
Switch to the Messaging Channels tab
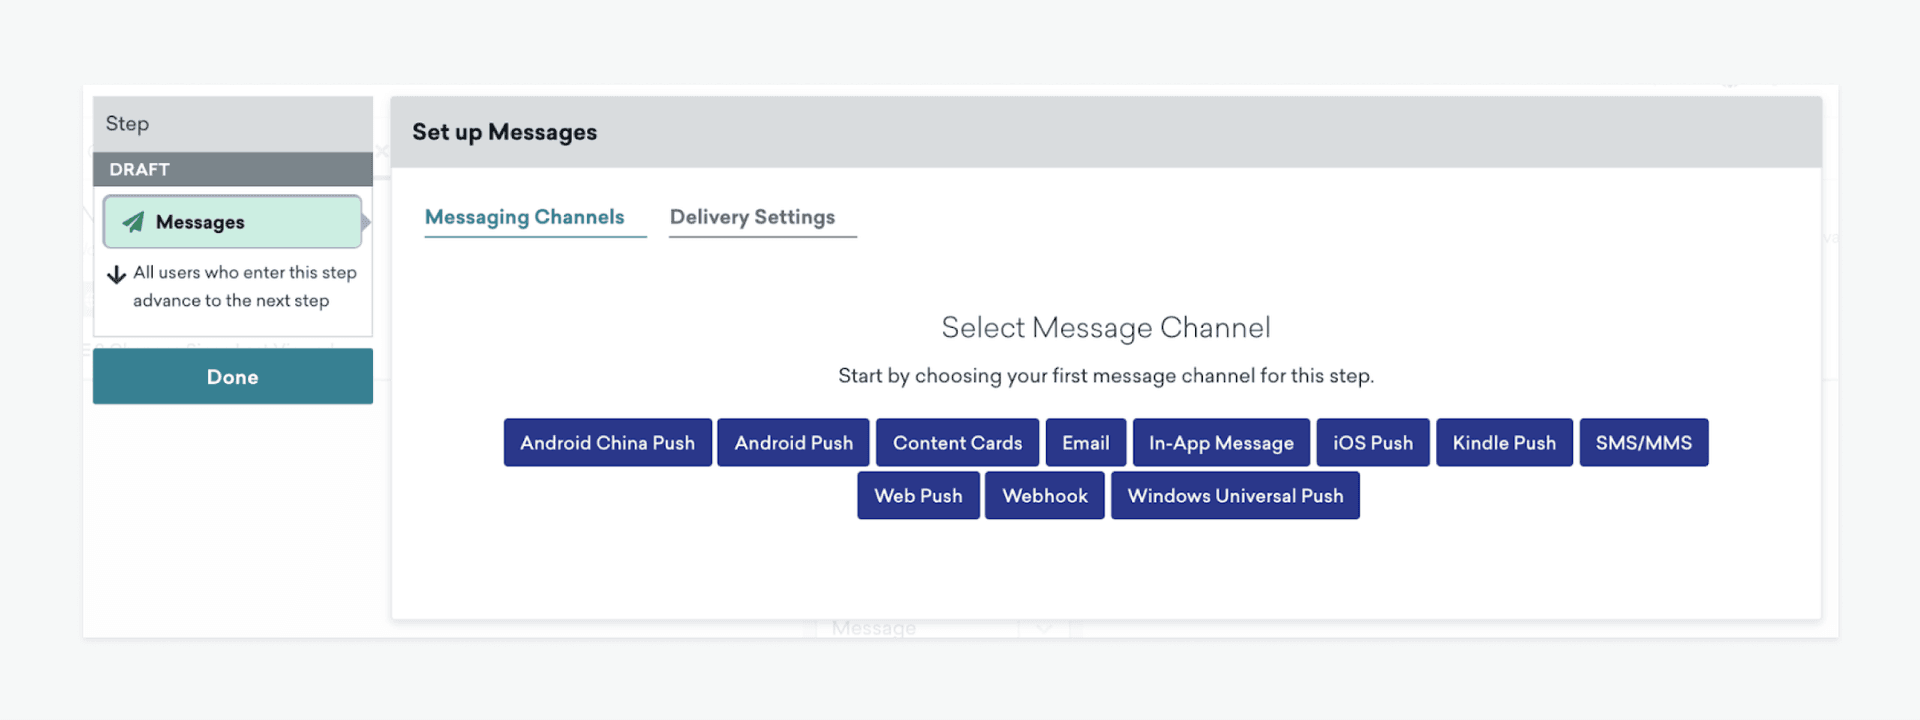524,217
